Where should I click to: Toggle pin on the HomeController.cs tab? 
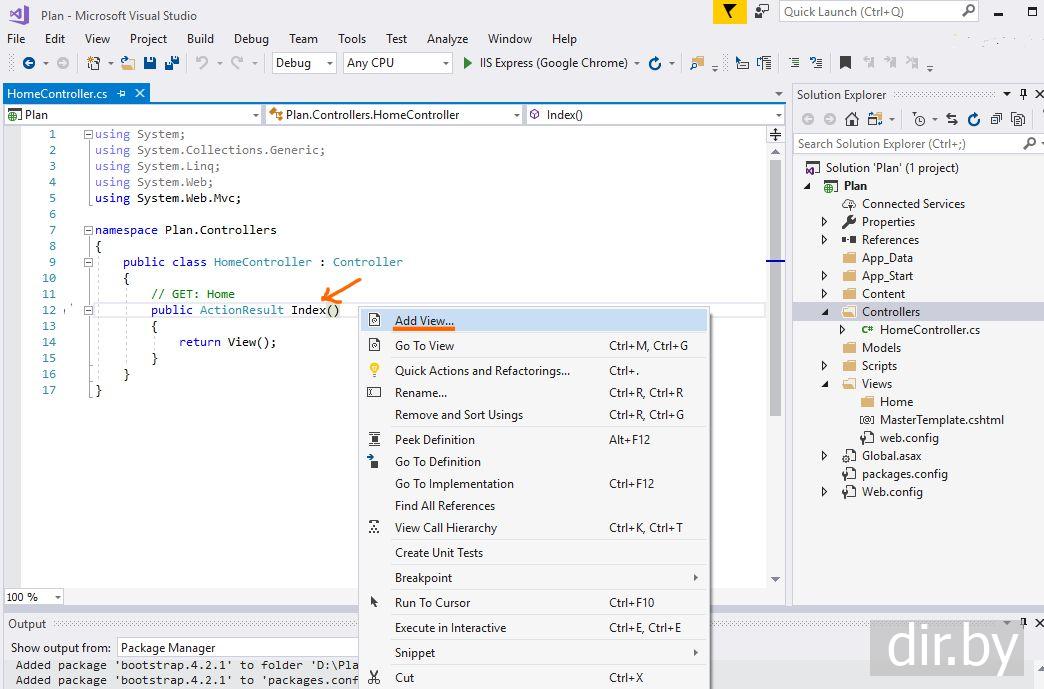(x=122, y=93)
